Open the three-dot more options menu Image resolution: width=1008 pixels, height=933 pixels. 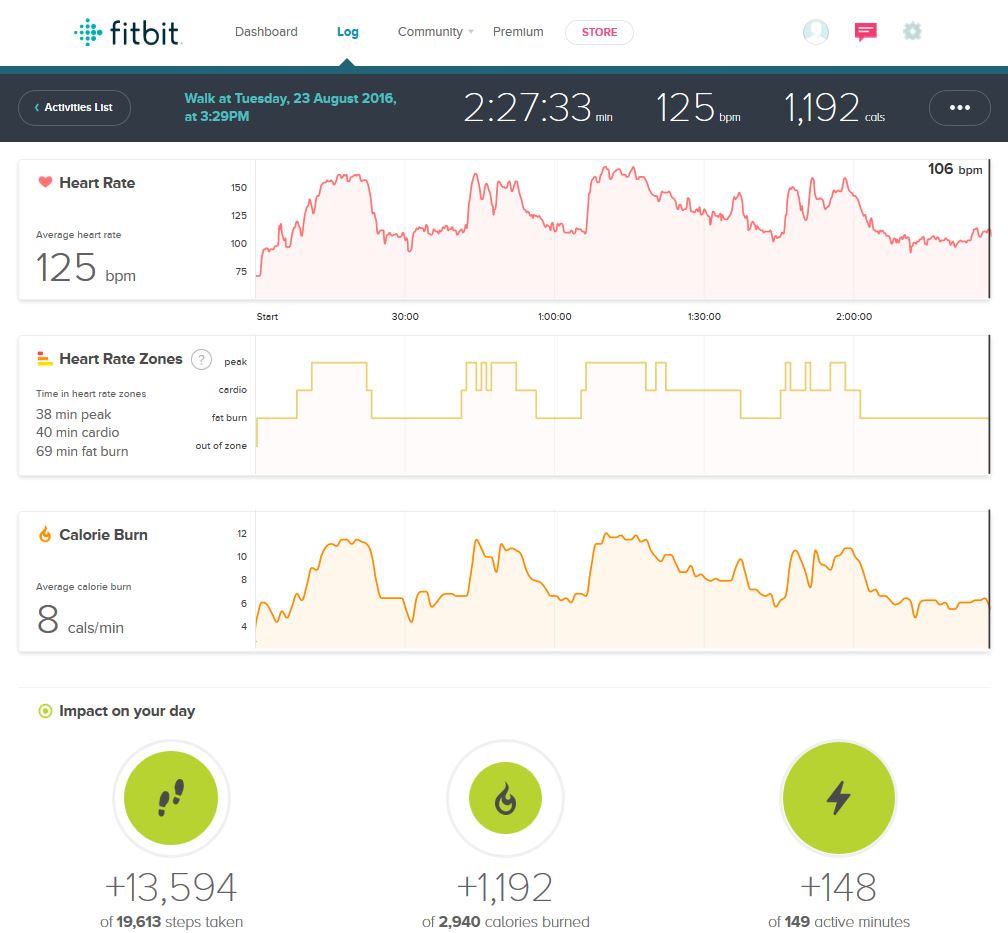[960, 108]
